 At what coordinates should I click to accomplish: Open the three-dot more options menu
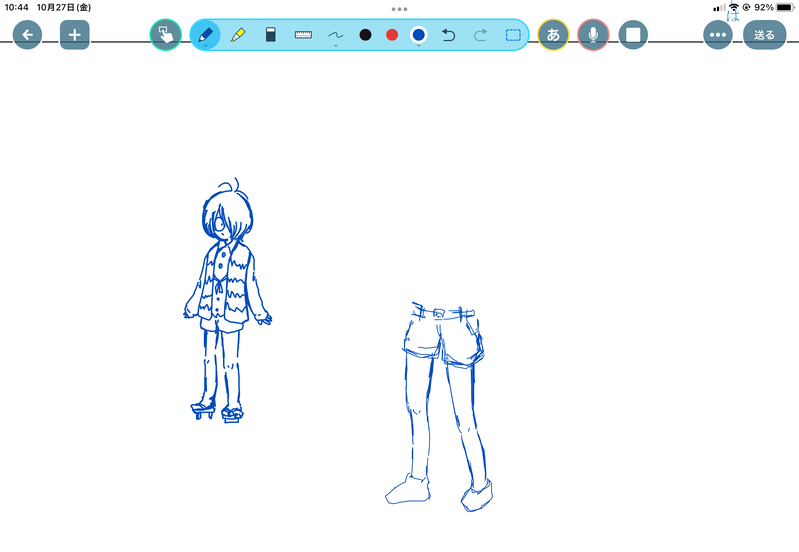tap(717, 35)
